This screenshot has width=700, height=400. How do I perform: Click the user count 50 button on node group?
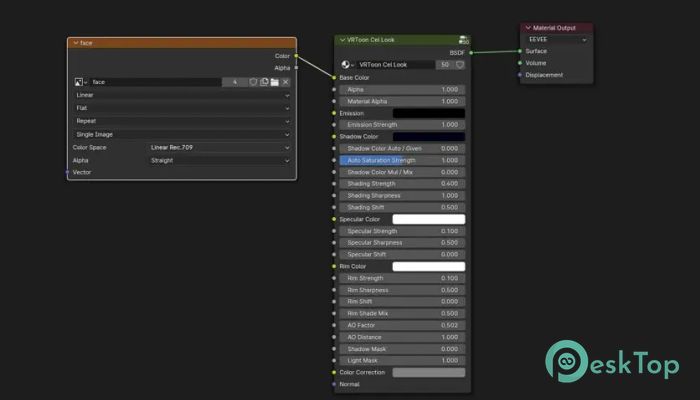pyautogui.click(x=445, y=65)
